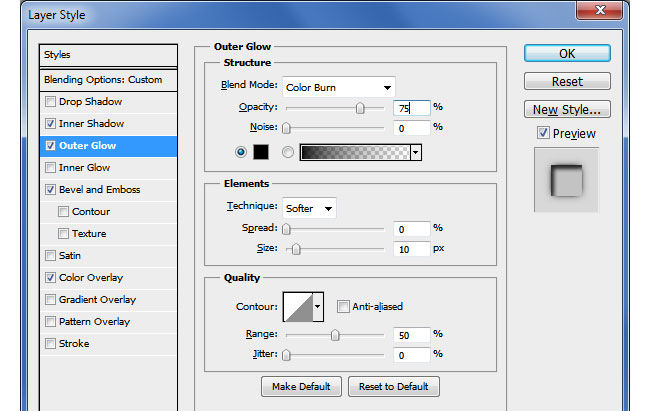Select Blending Options: Custom

pyautogui.click(x=109, y=80)
